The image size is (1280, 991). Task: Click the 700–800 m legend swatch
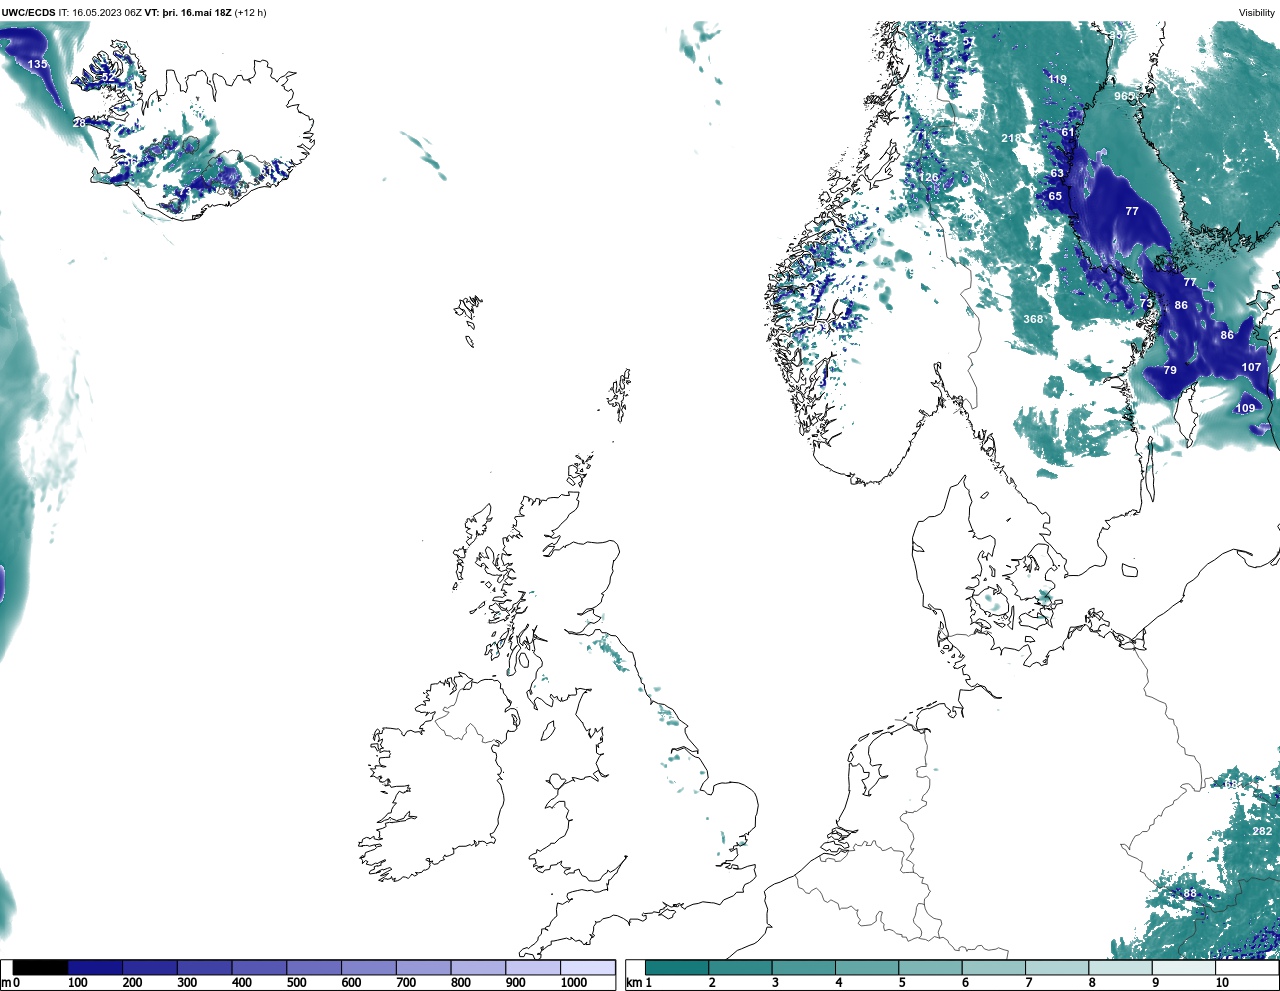click(x=423, y=967)
